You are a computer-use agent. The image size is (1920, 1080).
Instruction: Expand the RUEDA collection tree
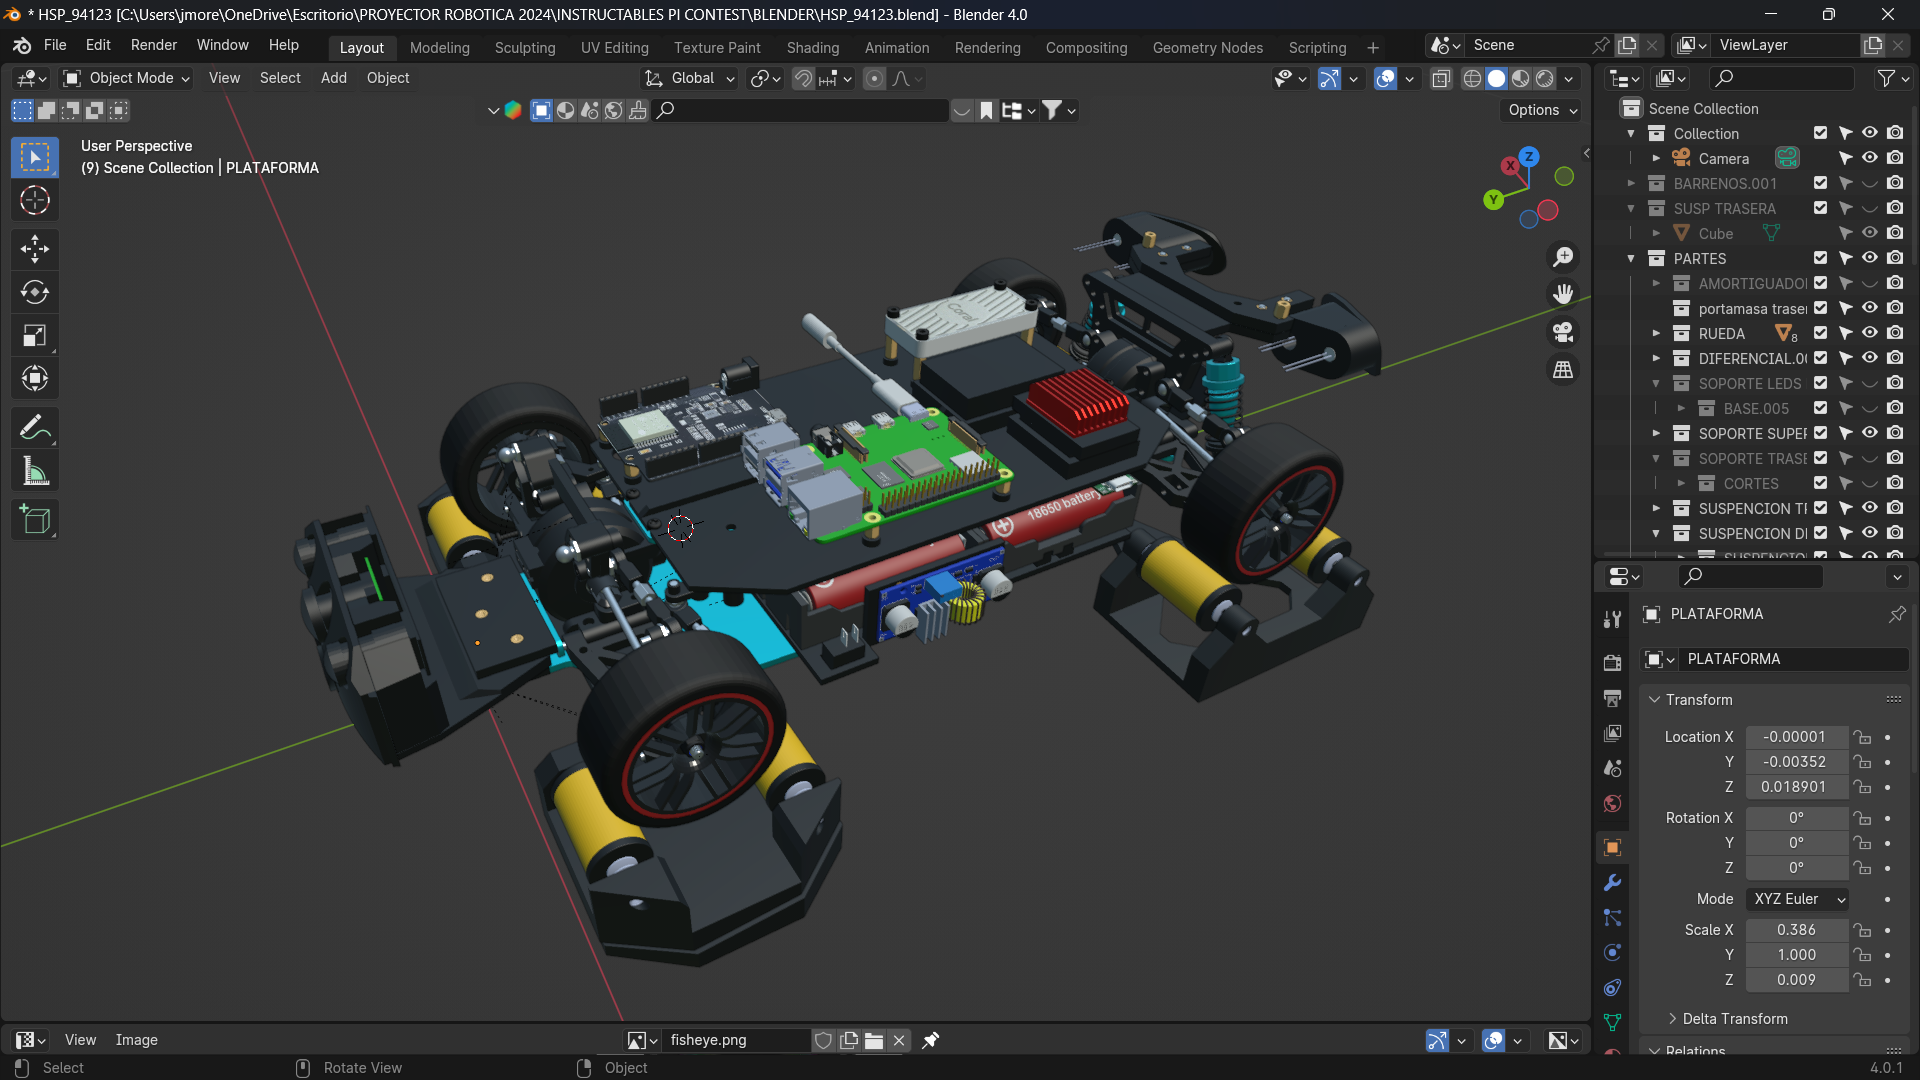pos(1656,333)
